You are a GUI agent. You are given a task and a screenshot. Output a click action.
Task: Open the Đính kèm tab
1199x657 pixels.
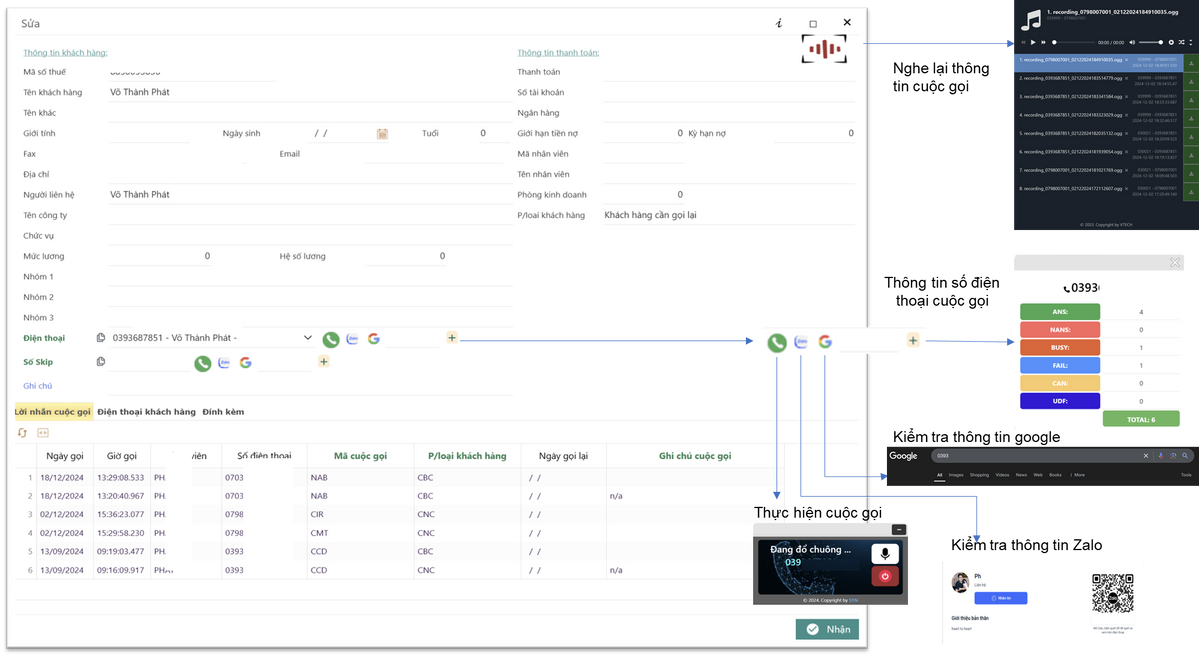[x=223, y=412]
